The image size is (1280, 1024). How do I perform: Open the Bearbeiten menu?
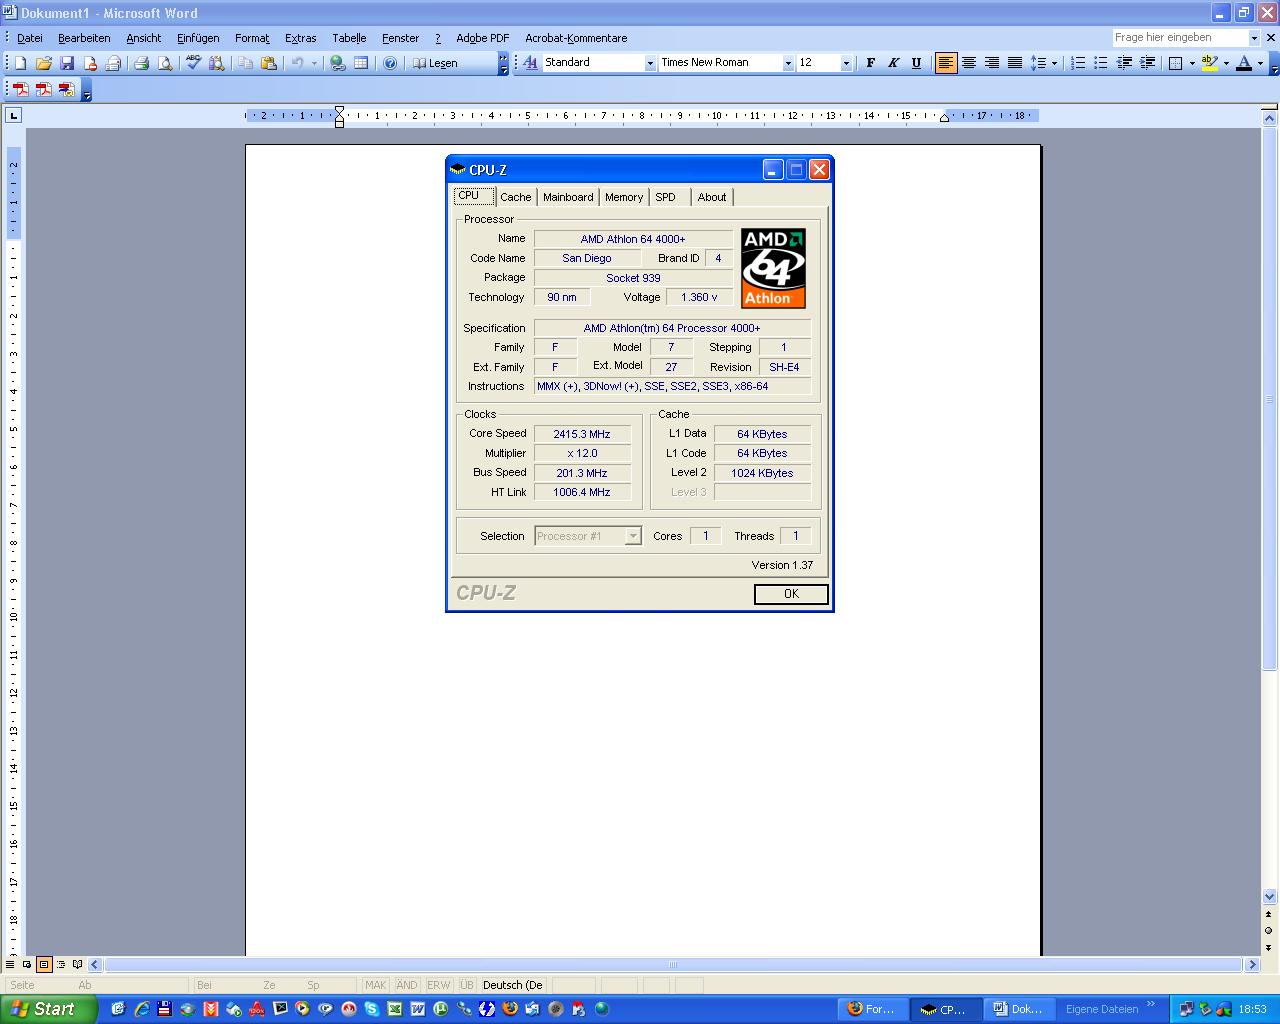pos(84,38)
